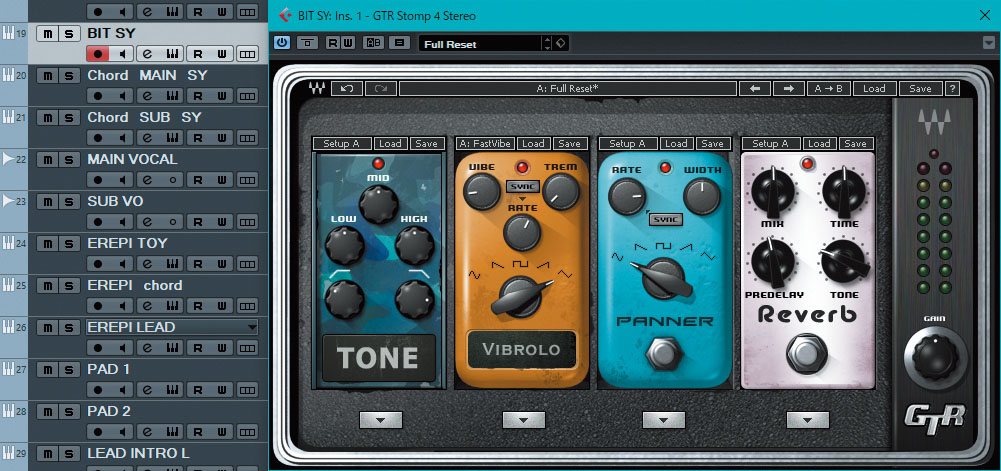The height and width of the screenshot is (471, 1001).
Task: Open the A: Full Reset* preset bar
Action: pos(568,89)
